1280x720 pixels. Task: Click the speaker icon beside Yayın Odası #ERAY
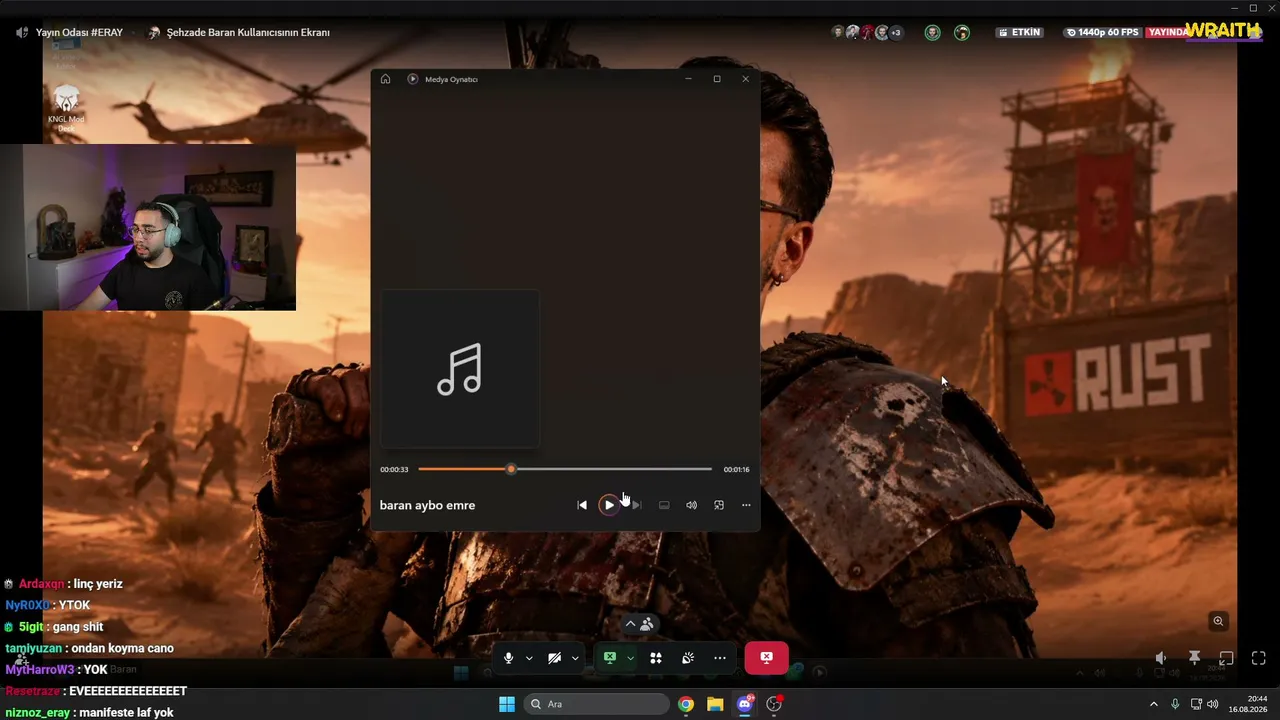tap(22, 32)
